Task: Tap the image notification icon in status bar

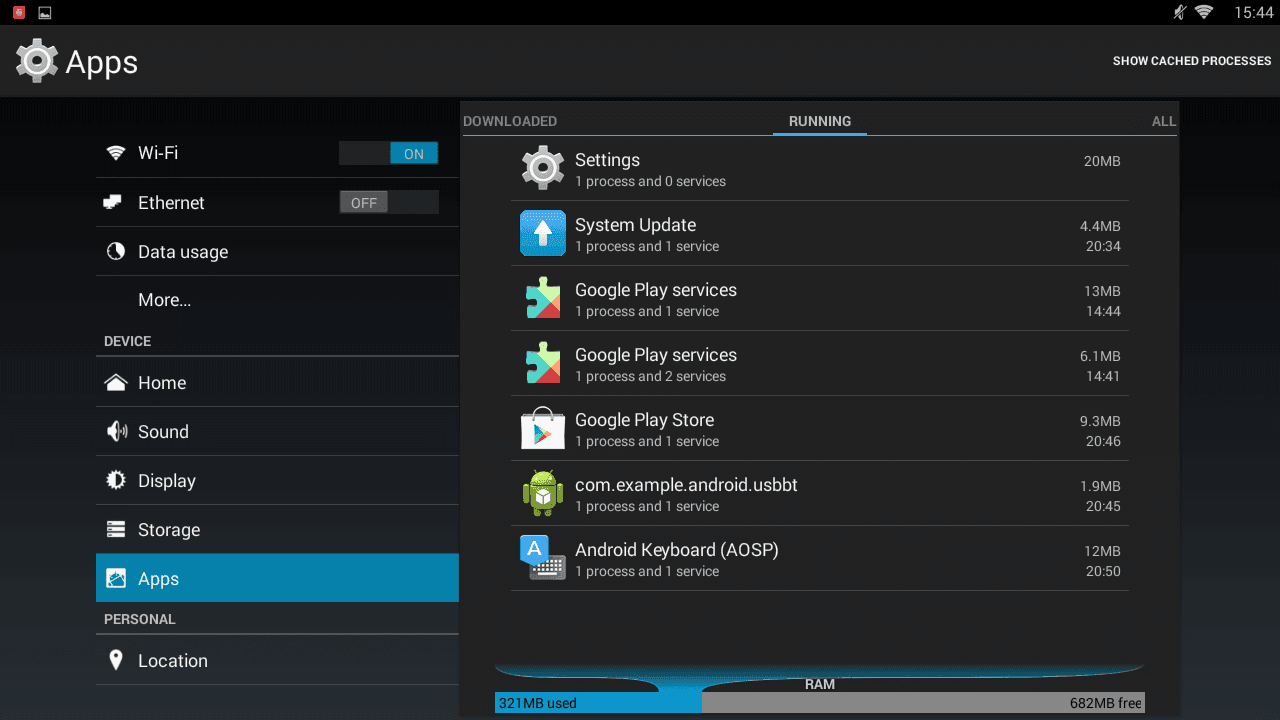Action: pos(45,13)
